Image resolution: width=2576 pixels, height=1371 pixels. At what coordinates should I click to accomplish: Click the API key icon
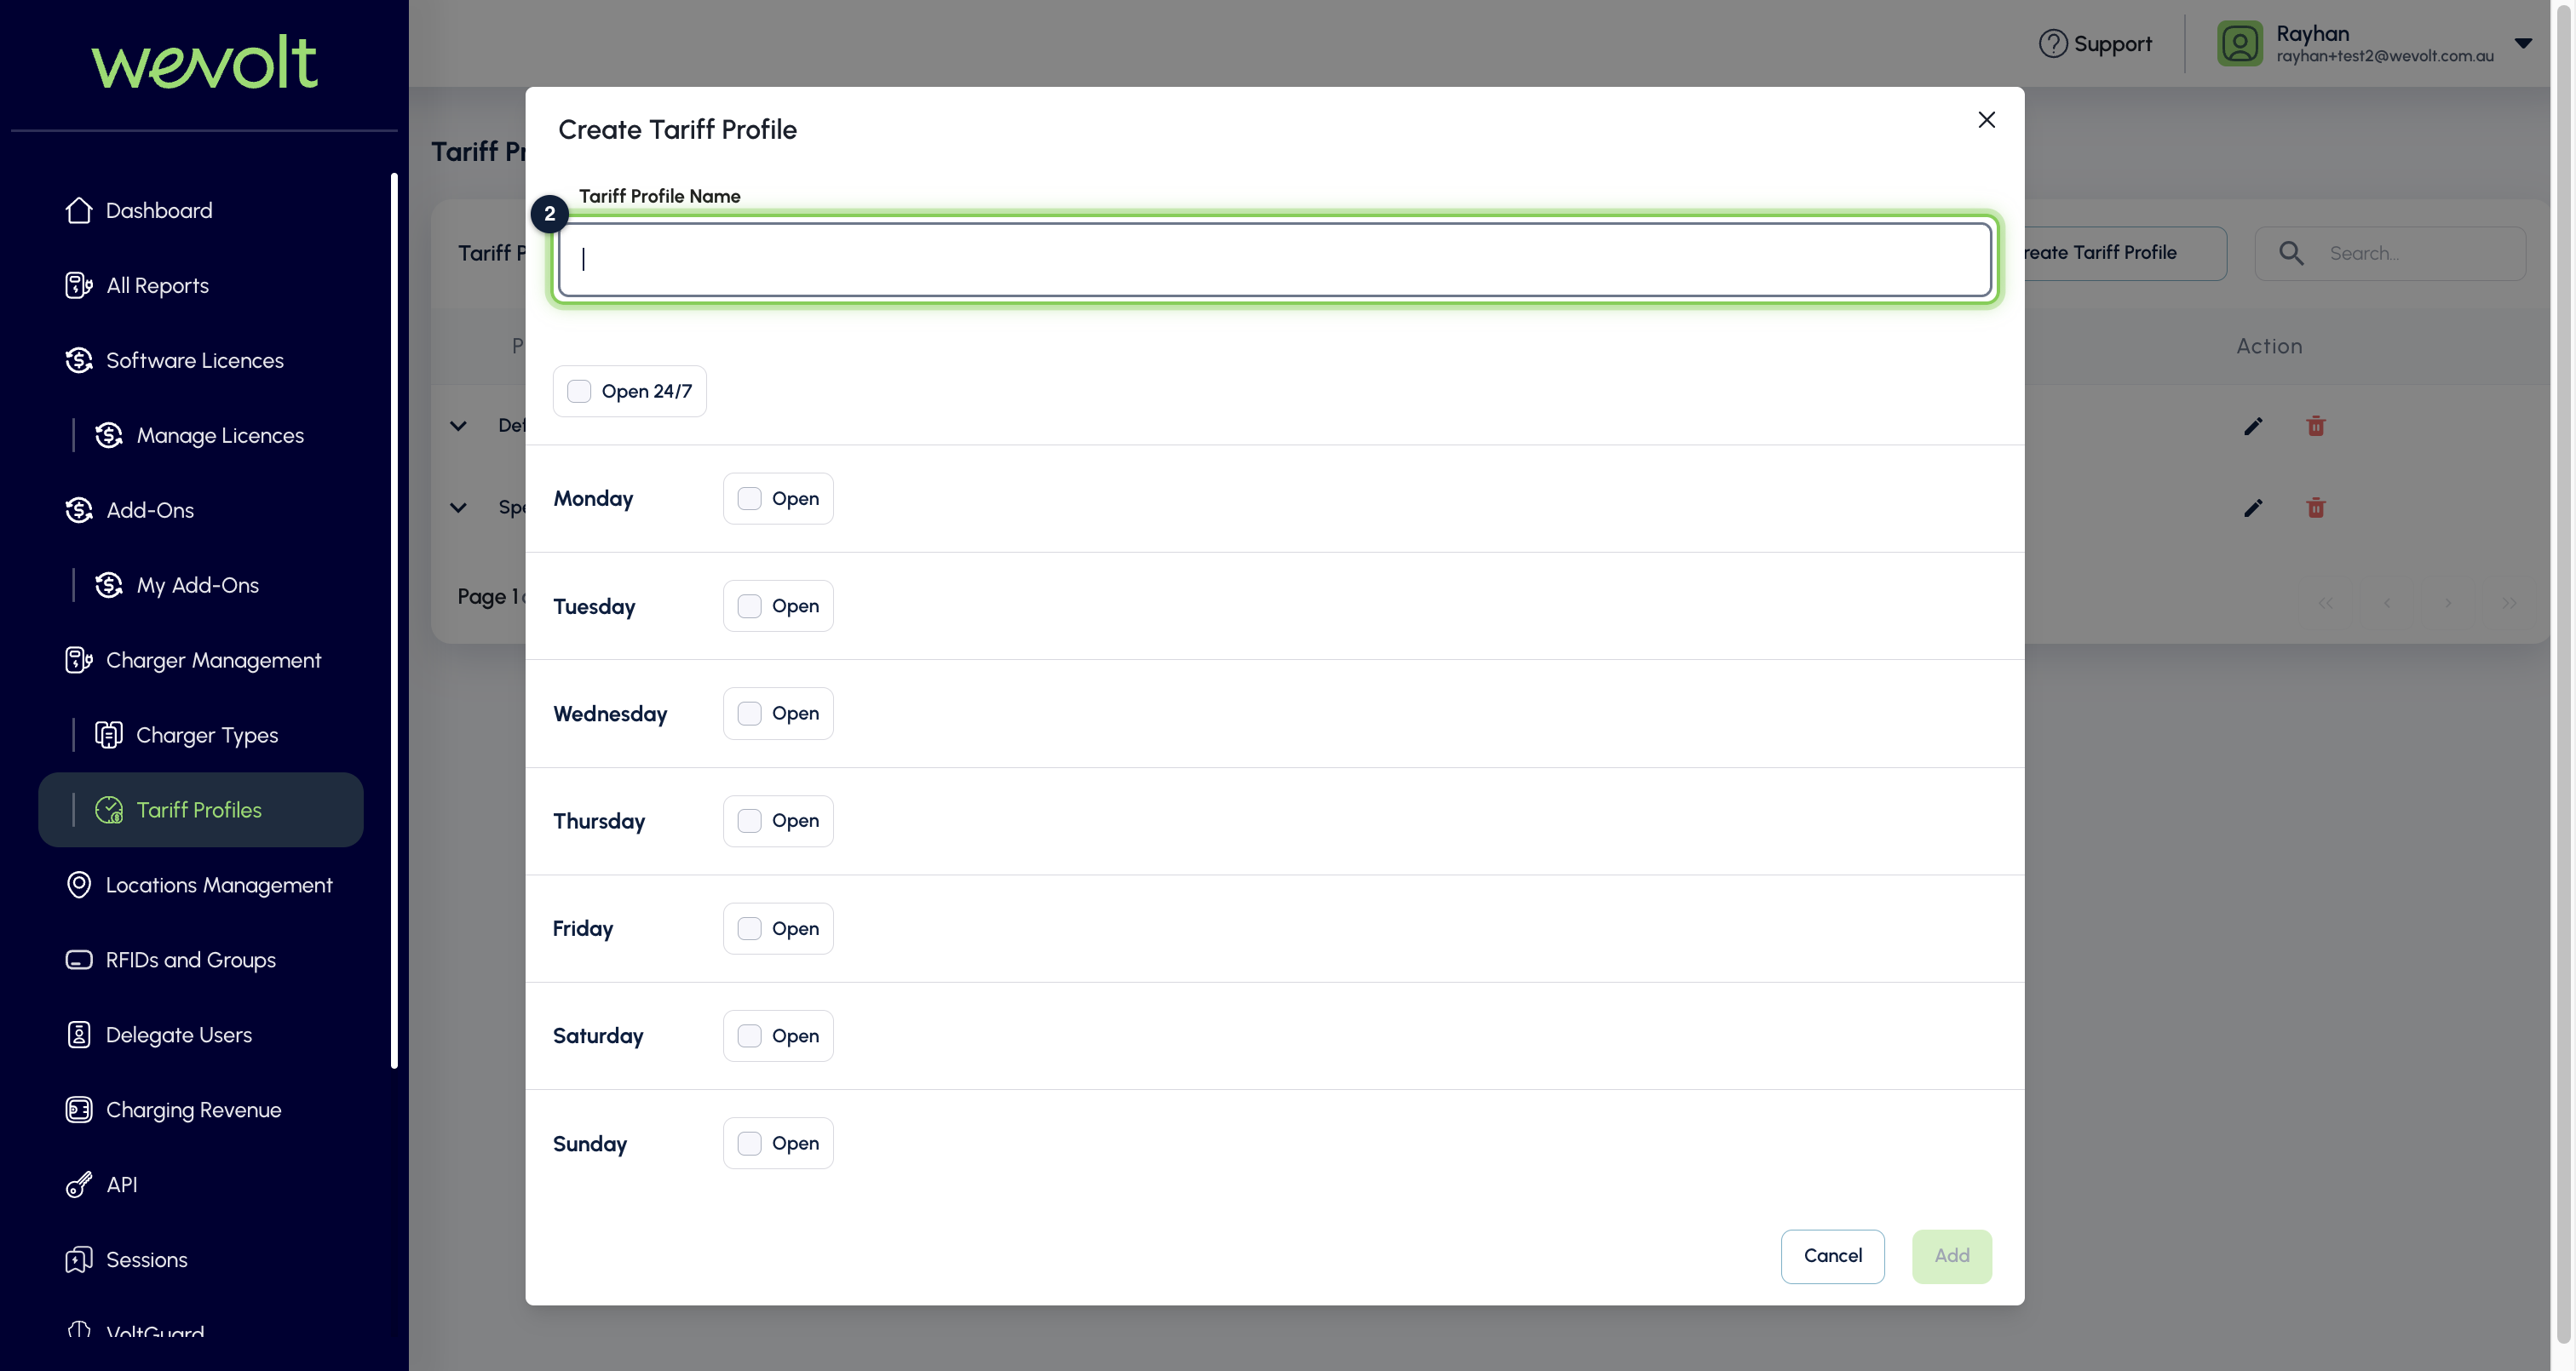79,1185
